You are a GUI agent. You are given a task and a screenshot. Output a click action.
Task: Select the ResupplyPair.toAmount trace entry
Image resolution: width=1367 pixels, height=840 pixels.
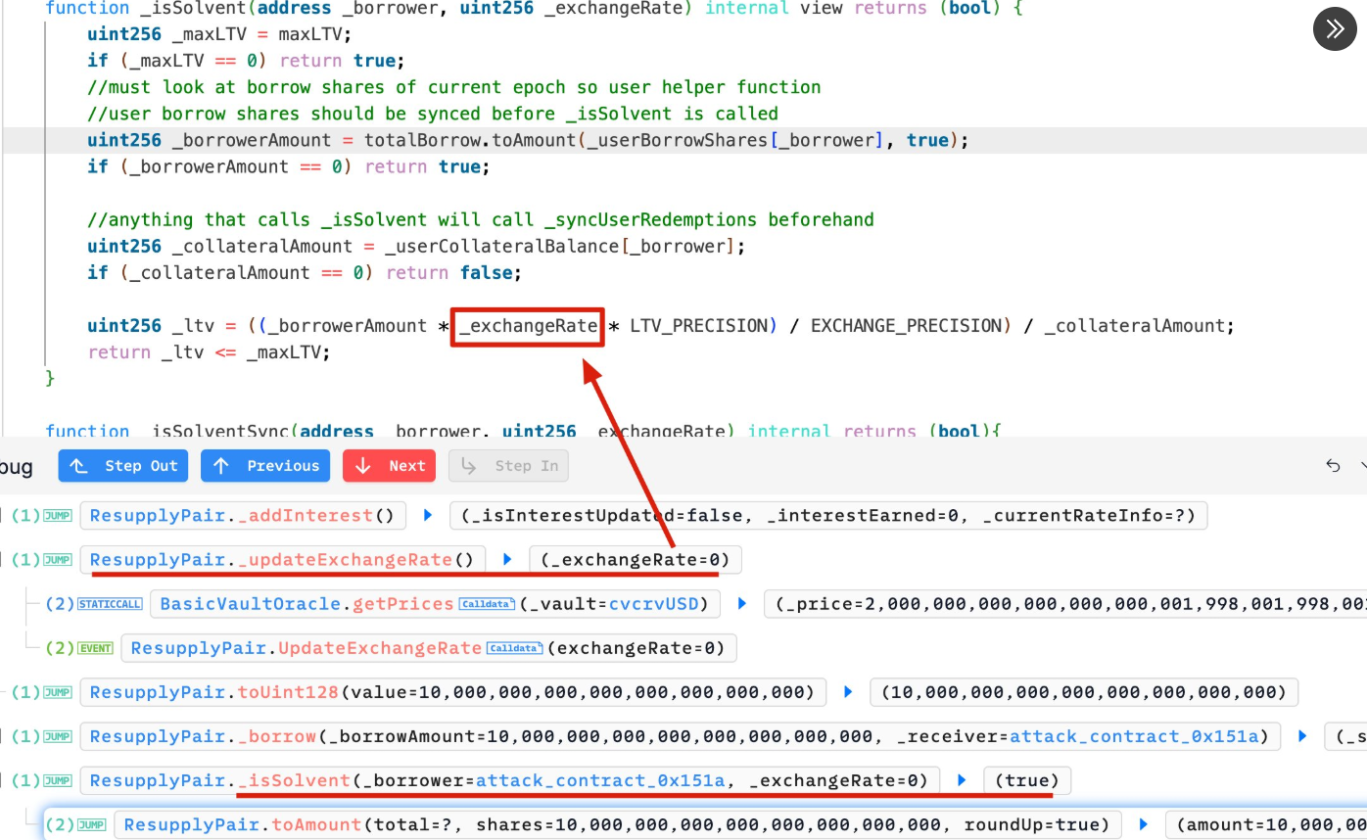[617, 825]
